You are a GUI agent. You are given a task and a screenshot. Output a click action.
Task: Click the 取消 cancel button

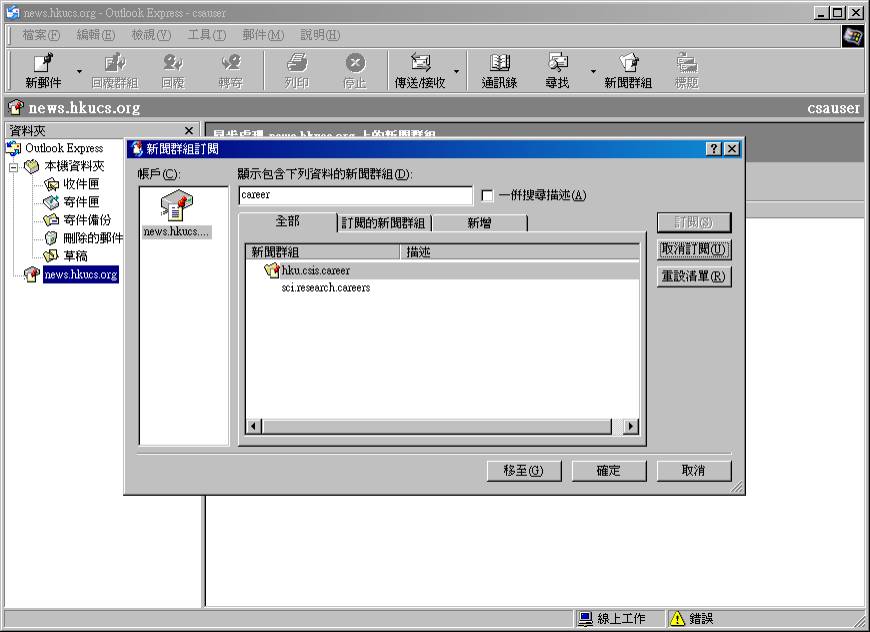694,471
